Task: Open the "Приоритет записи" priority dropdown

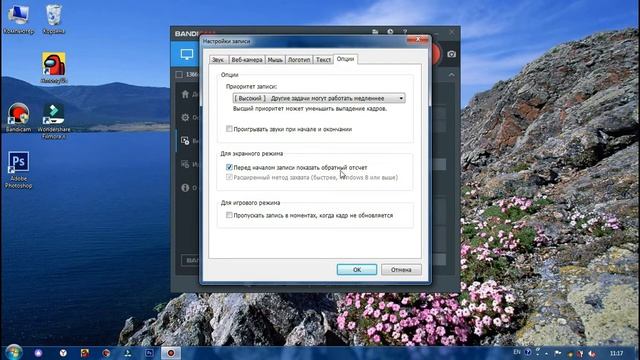Action: (x=319, y=98)
